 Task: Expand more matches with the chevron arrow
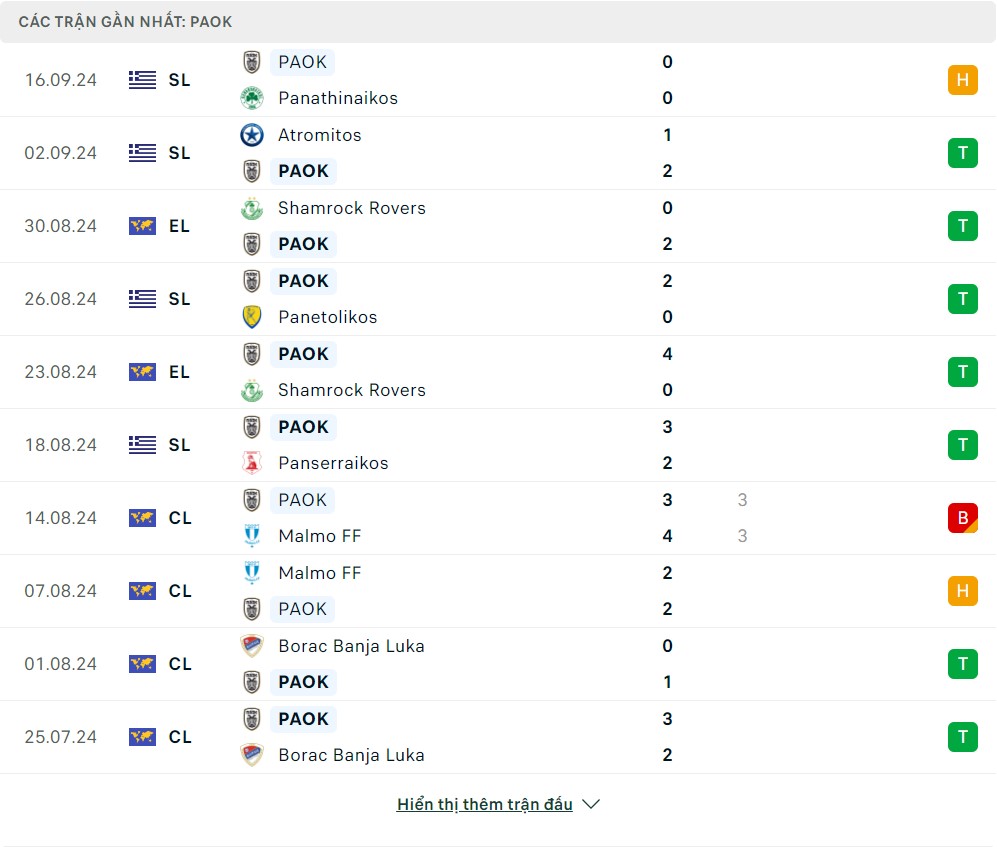pos(591,804)
